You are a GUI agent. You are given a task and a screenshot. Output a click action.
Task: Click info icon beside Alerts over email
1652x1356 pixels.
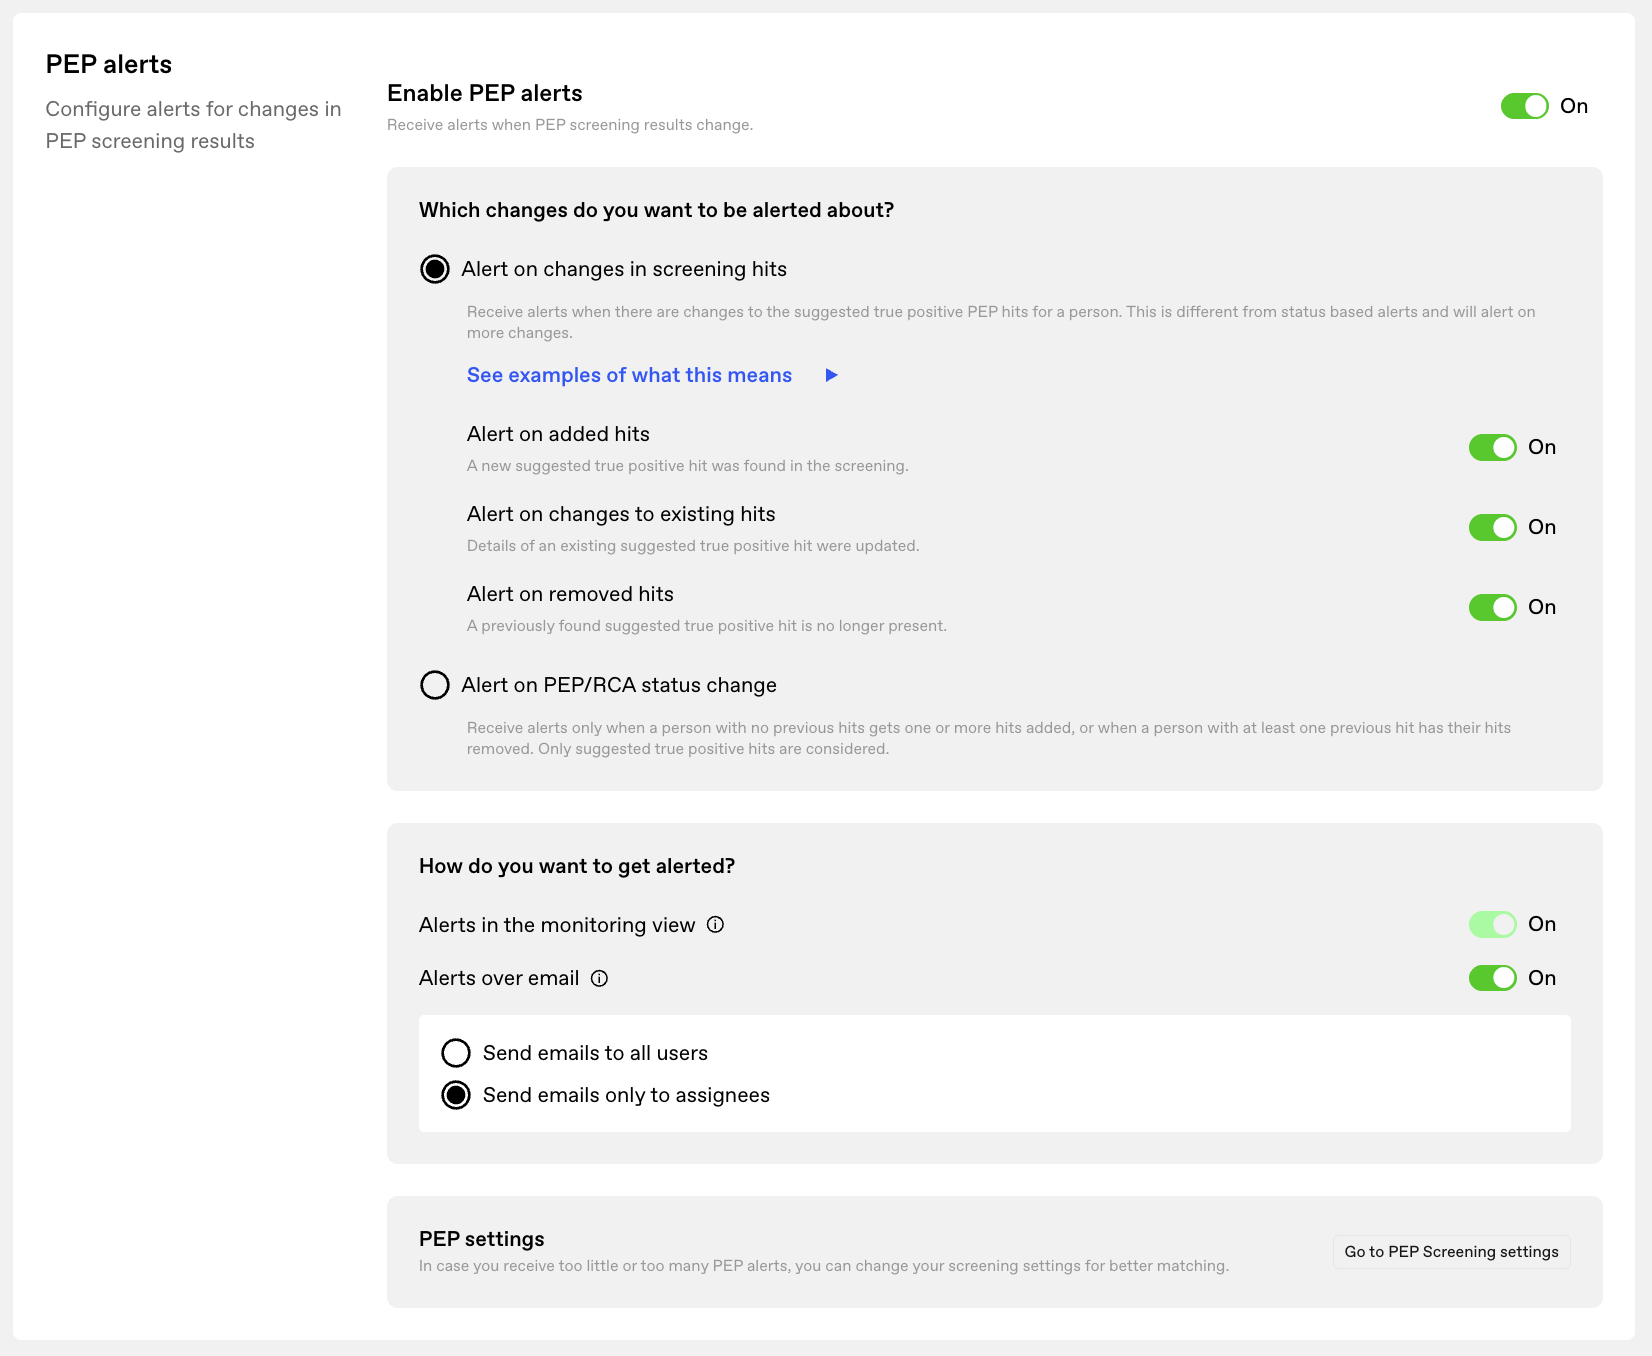pyautogui.click(x=599, y=979)
